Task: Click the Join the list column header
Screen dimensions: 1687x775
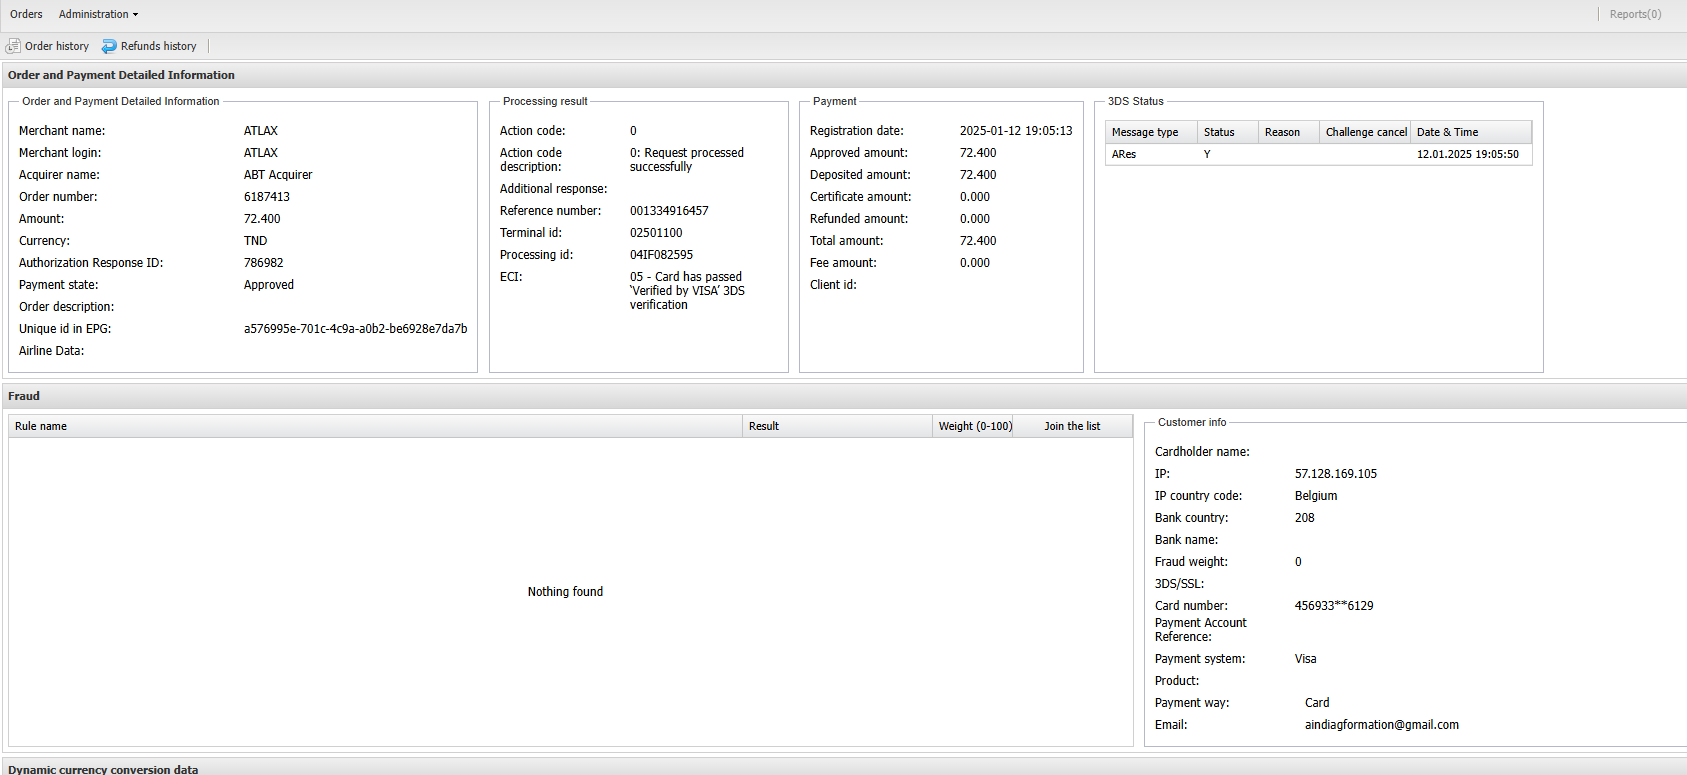Action: tap(1072, 426)
